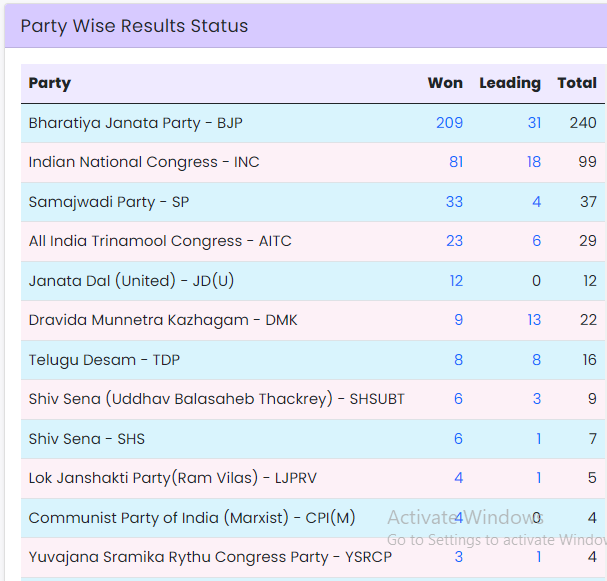Open DMK won count 9 link
Image resolution: width=607 pixels, height=581 pixels.
tap(458, 320)
